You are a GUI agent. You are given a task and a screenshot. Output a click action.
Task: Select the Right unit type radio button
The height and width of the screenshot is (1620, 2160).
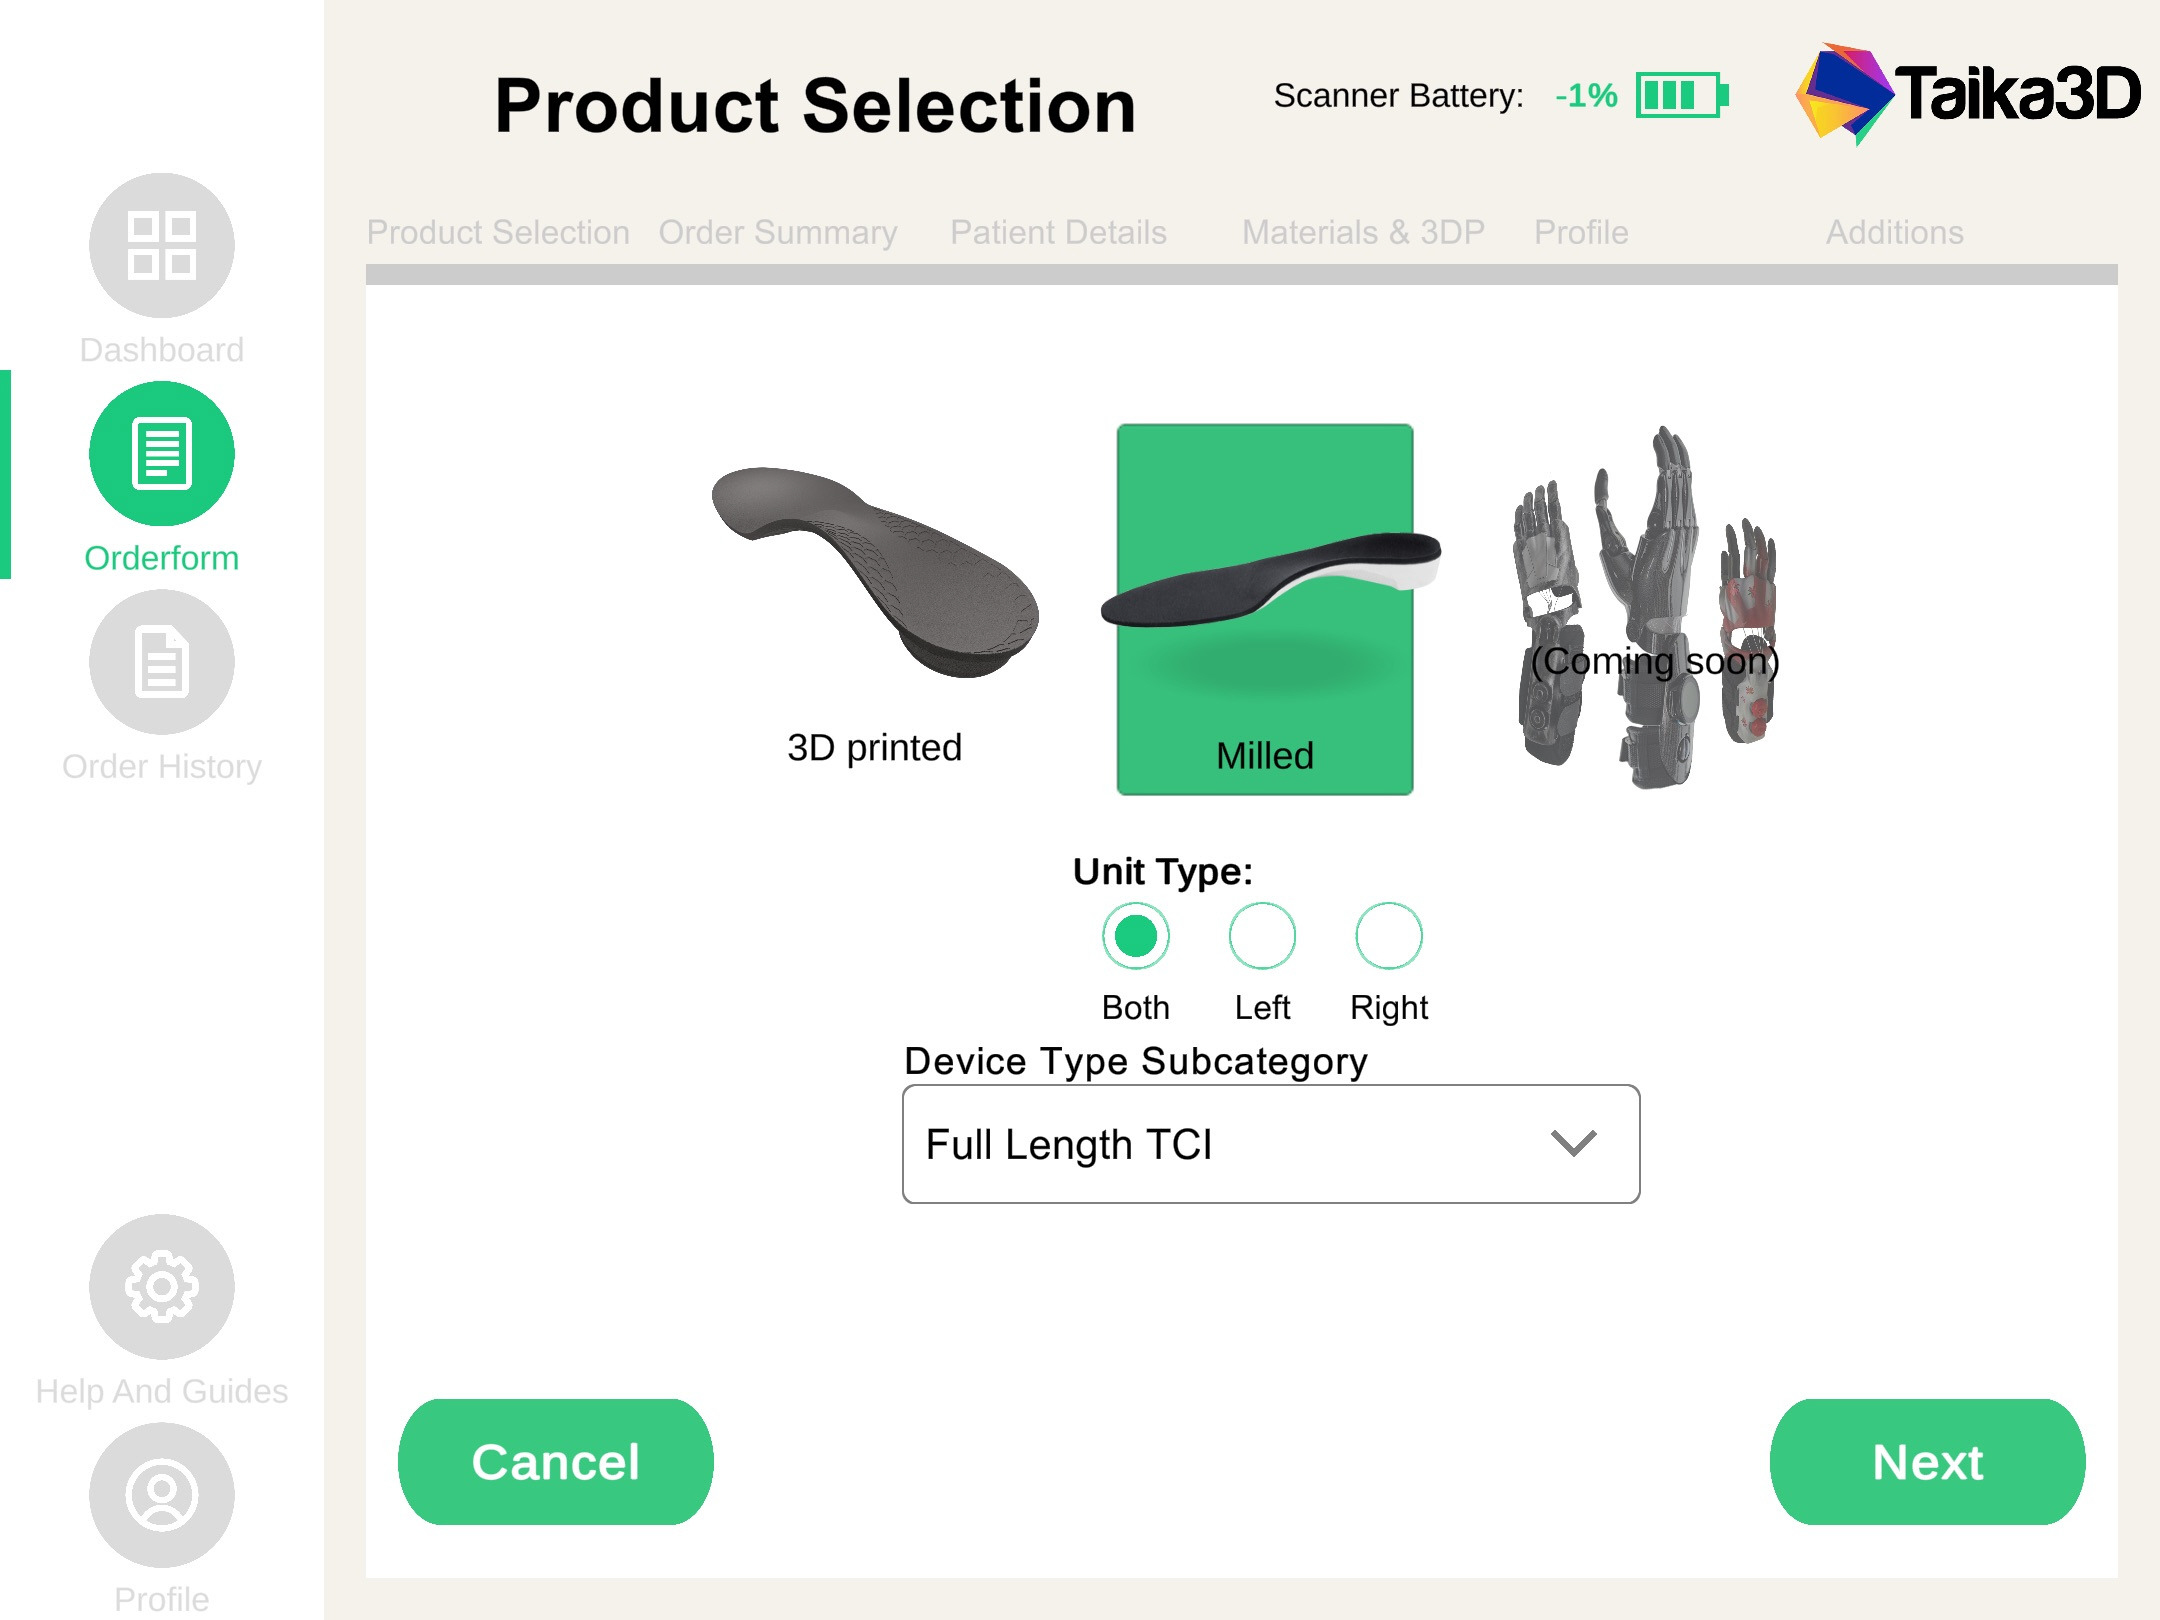tap(1389, 936)
